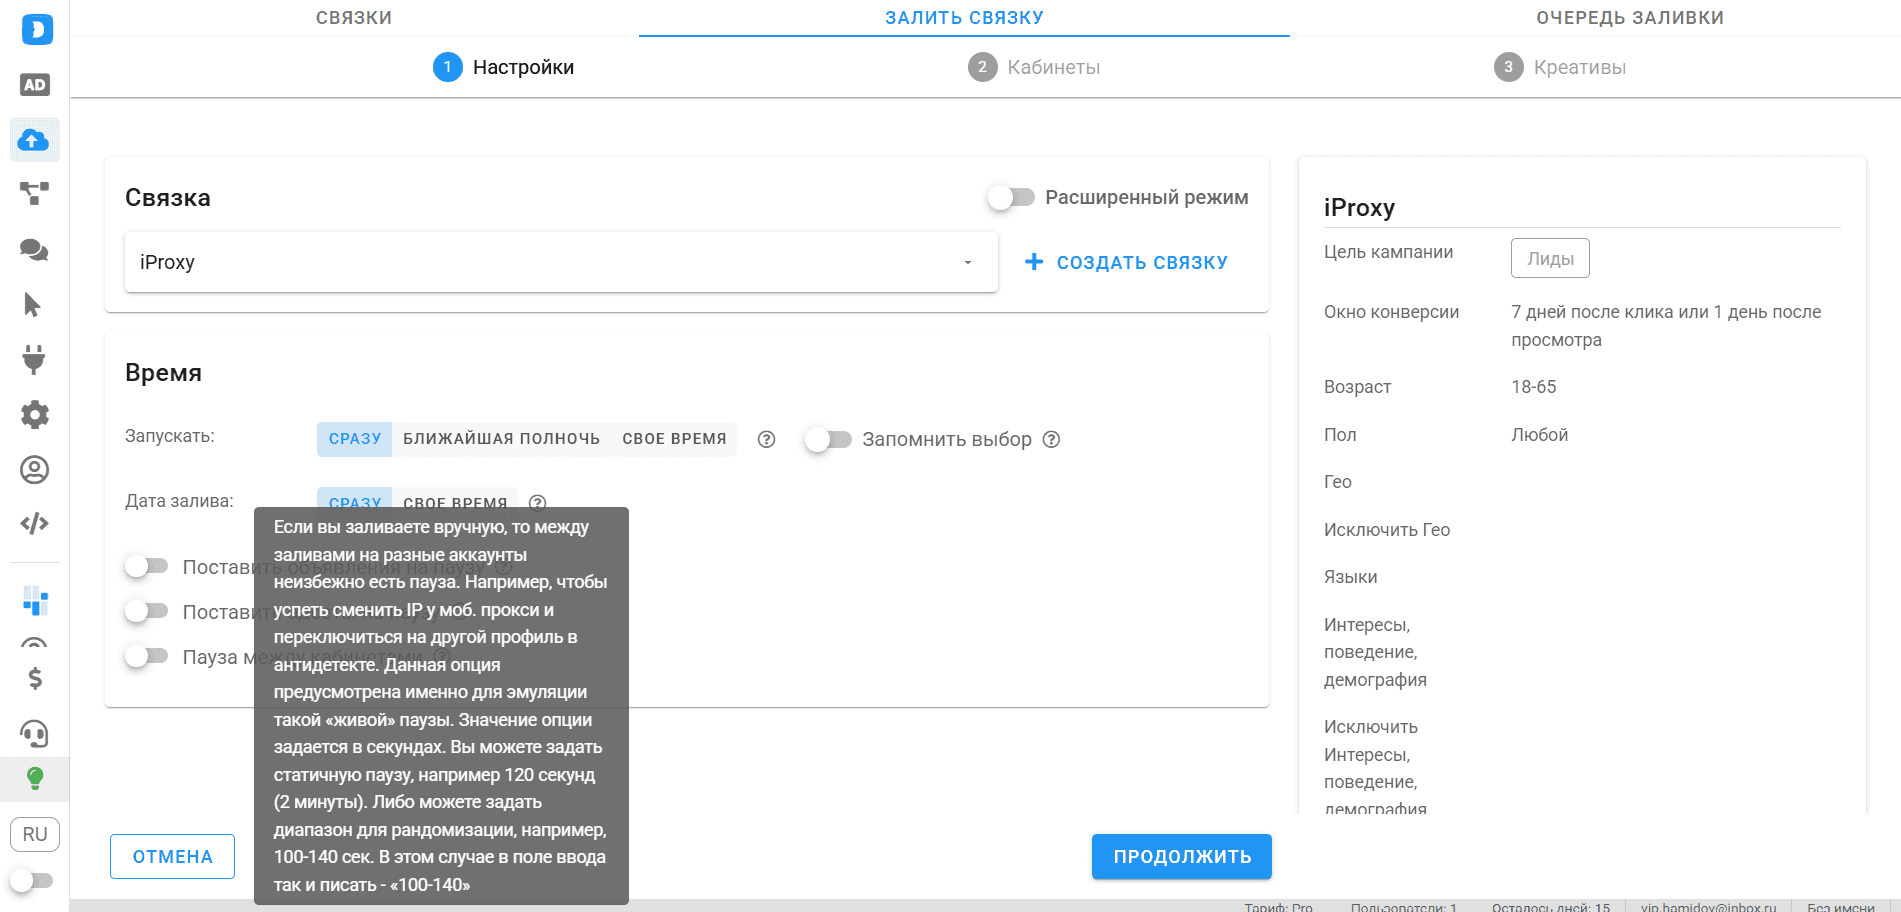The image size is (1901, 912).
Task: Open settings gear in sidebar
Action: pyautogui.click(x=35, y=414)
